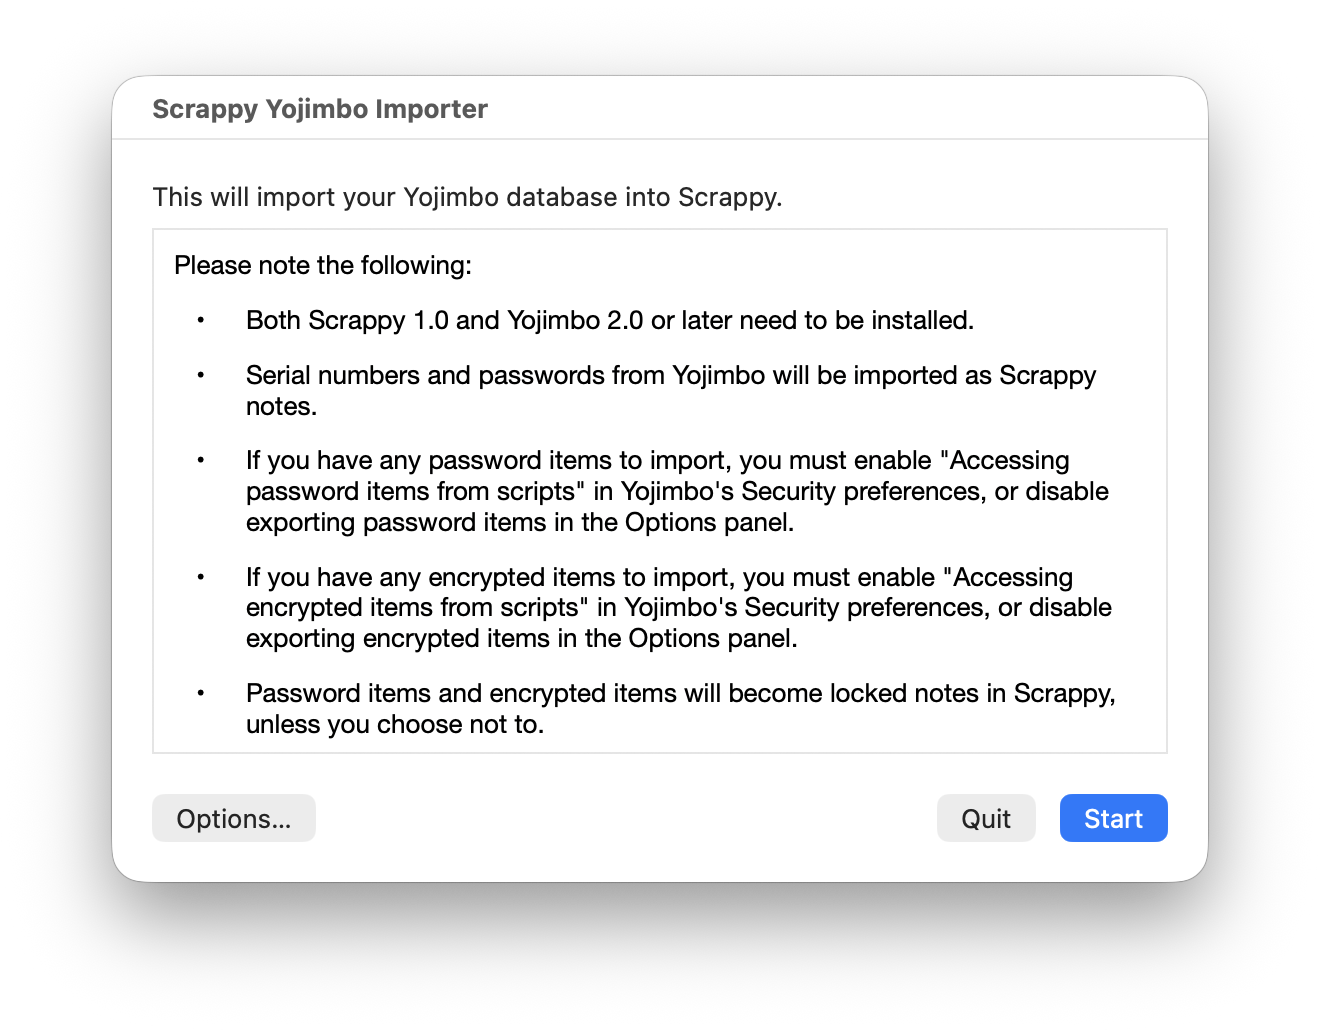Click the import description sentence

click(x=467, y=197)
